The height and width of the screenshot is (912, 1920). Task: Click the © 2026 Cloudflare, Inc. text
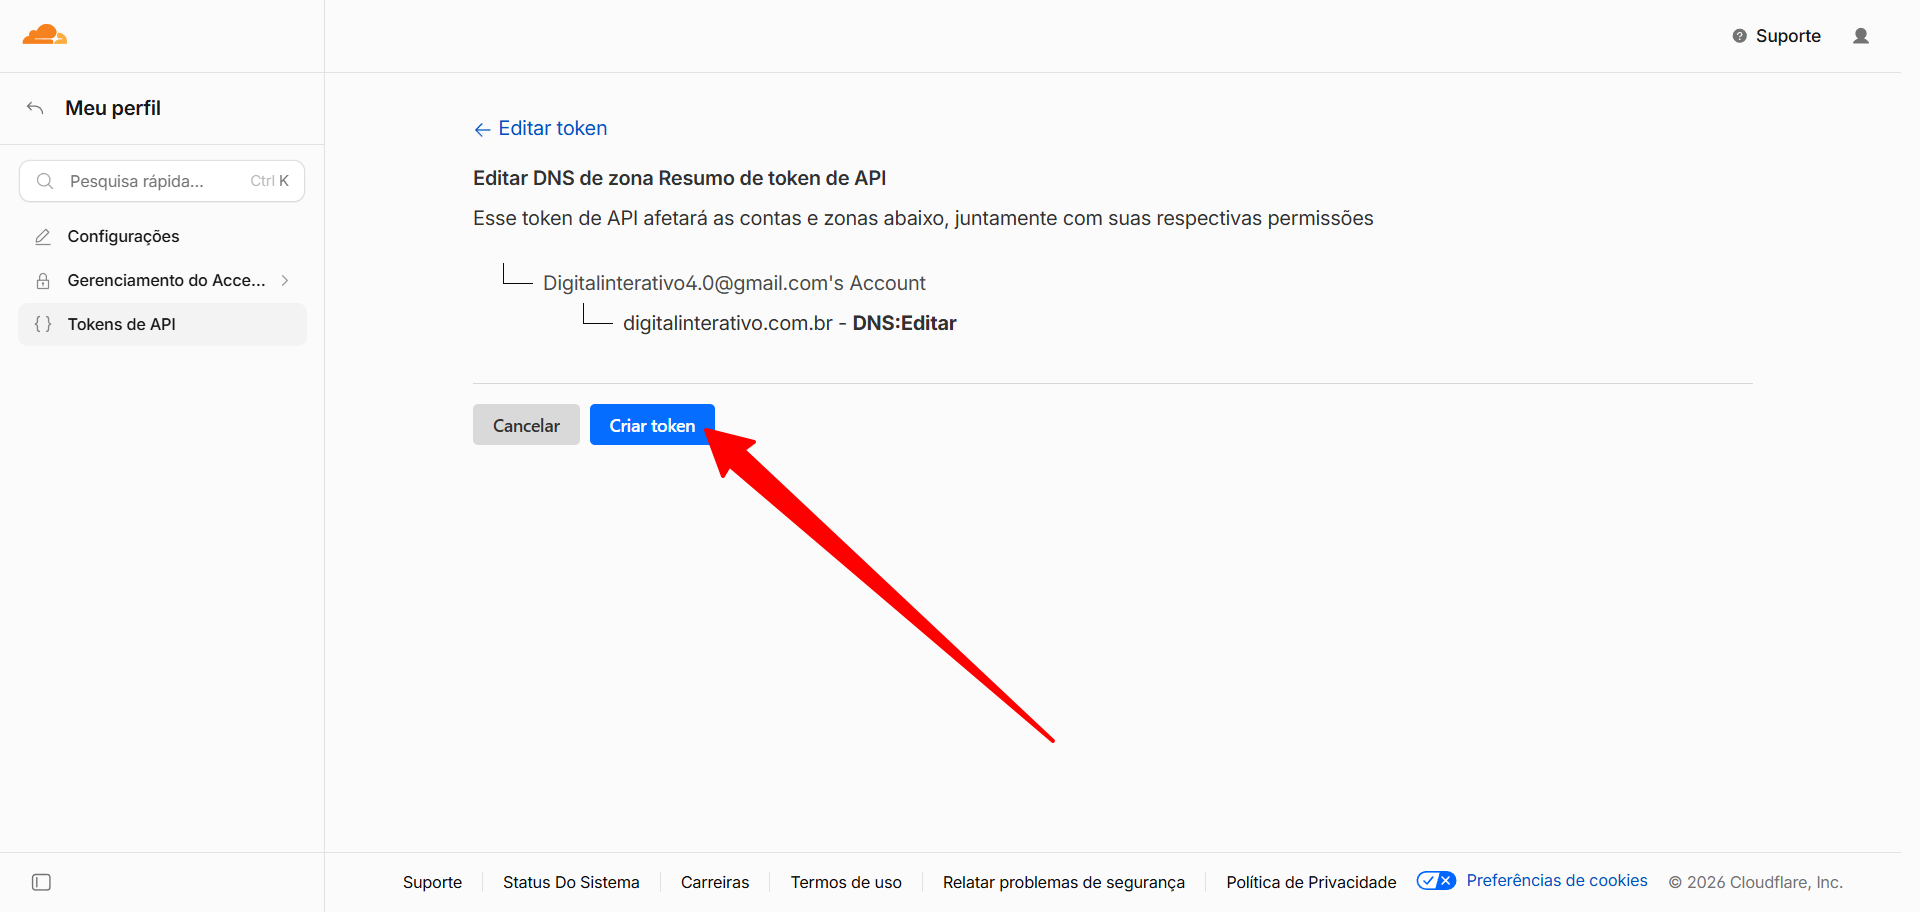[x=1755, y=882]
